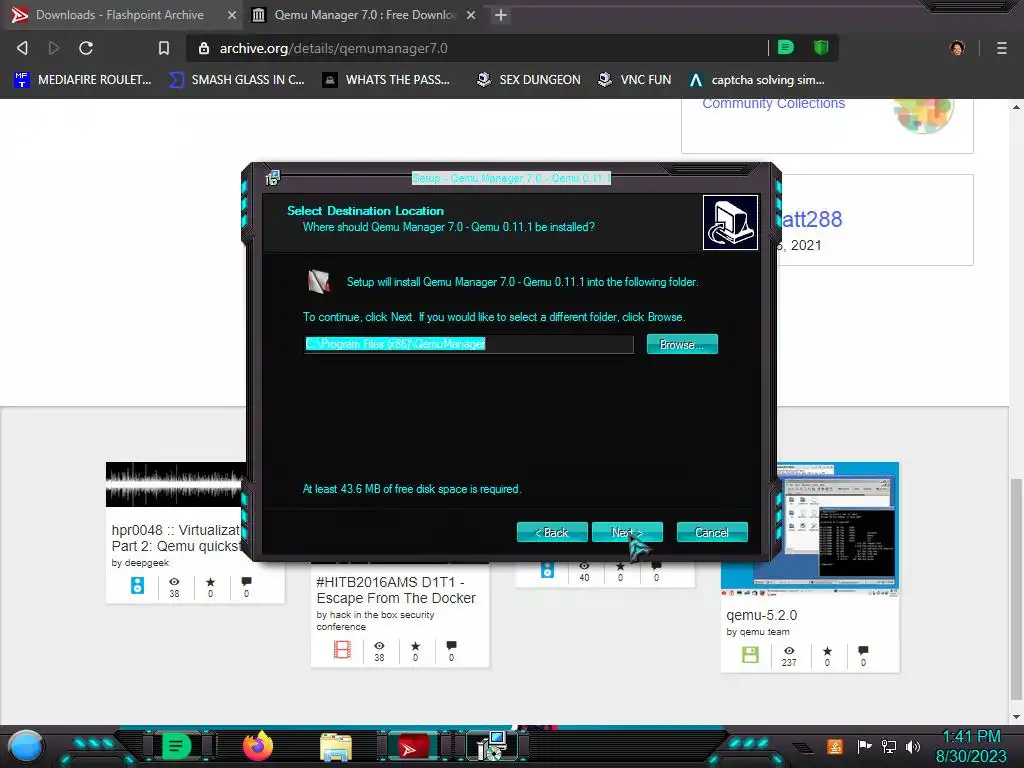Click the qemu-5.2.0 screenshot thumbnail
The height and width of the screenshot is (768, 1024).
point(810,529)
